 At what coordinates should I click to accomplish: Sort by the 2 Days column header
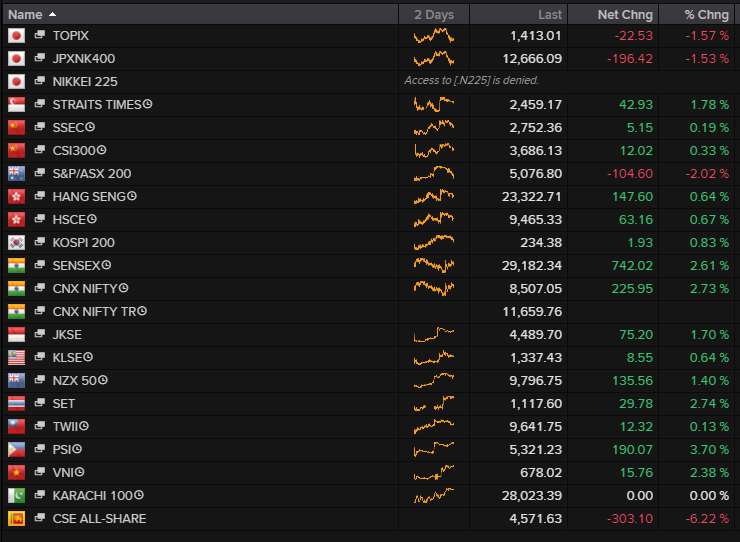click(x=434, y=15)
